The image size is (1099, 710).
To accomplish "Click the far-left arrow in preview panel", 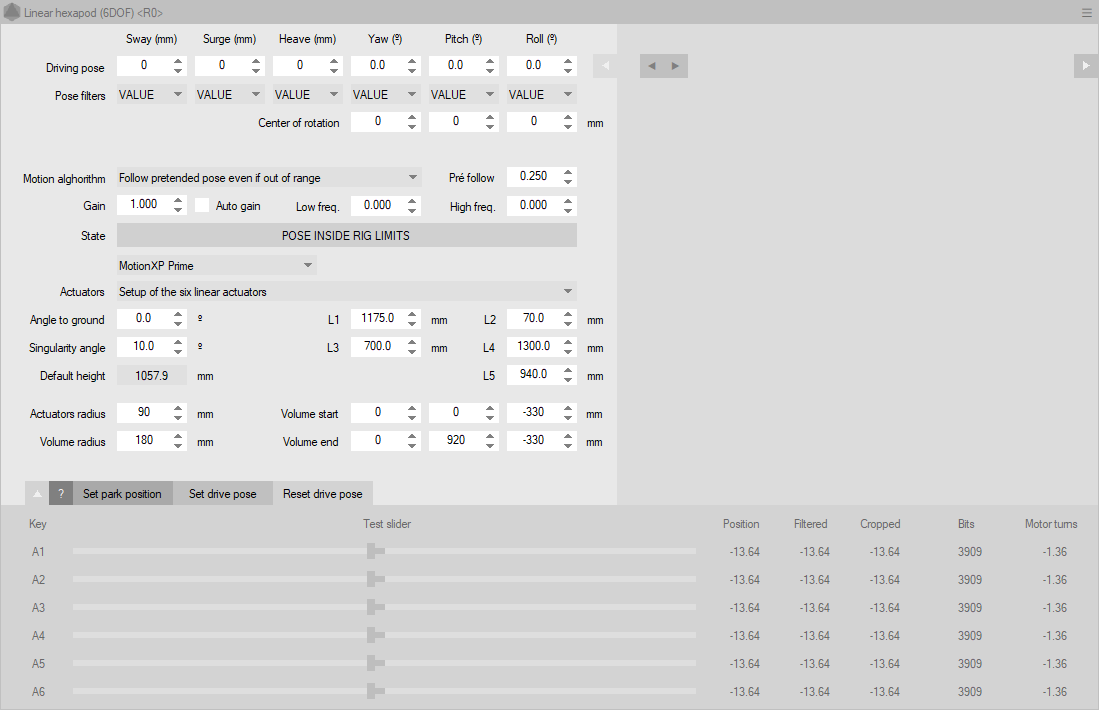I will pos(605,66).
